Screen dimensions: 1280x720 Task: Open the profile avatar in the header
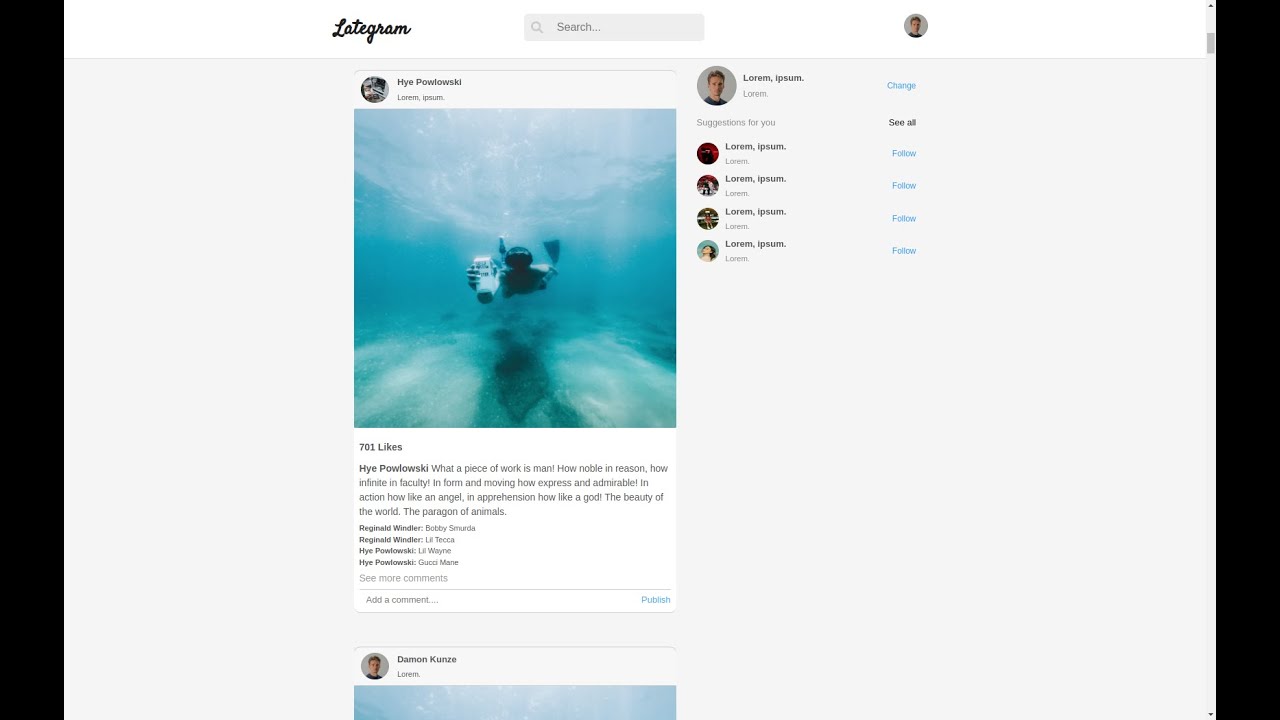[915, 26]
